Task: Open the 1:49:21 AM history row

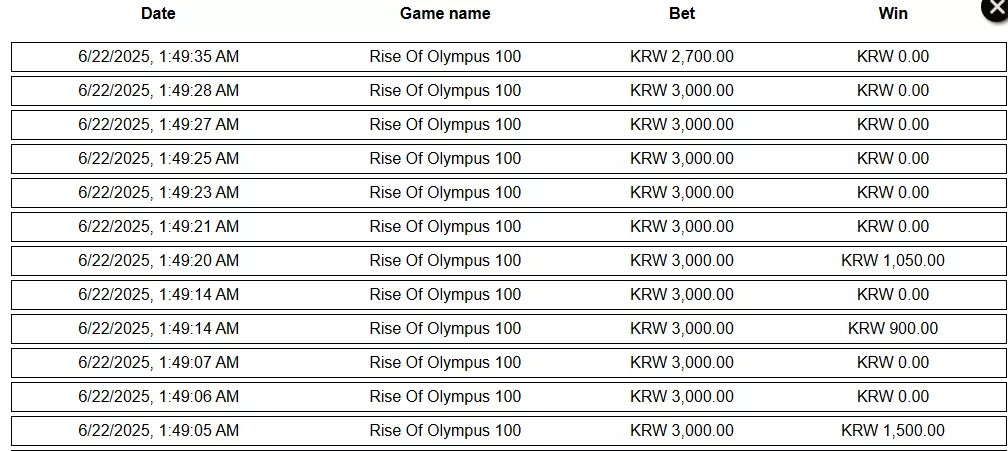Action: (x=508, y=227)
